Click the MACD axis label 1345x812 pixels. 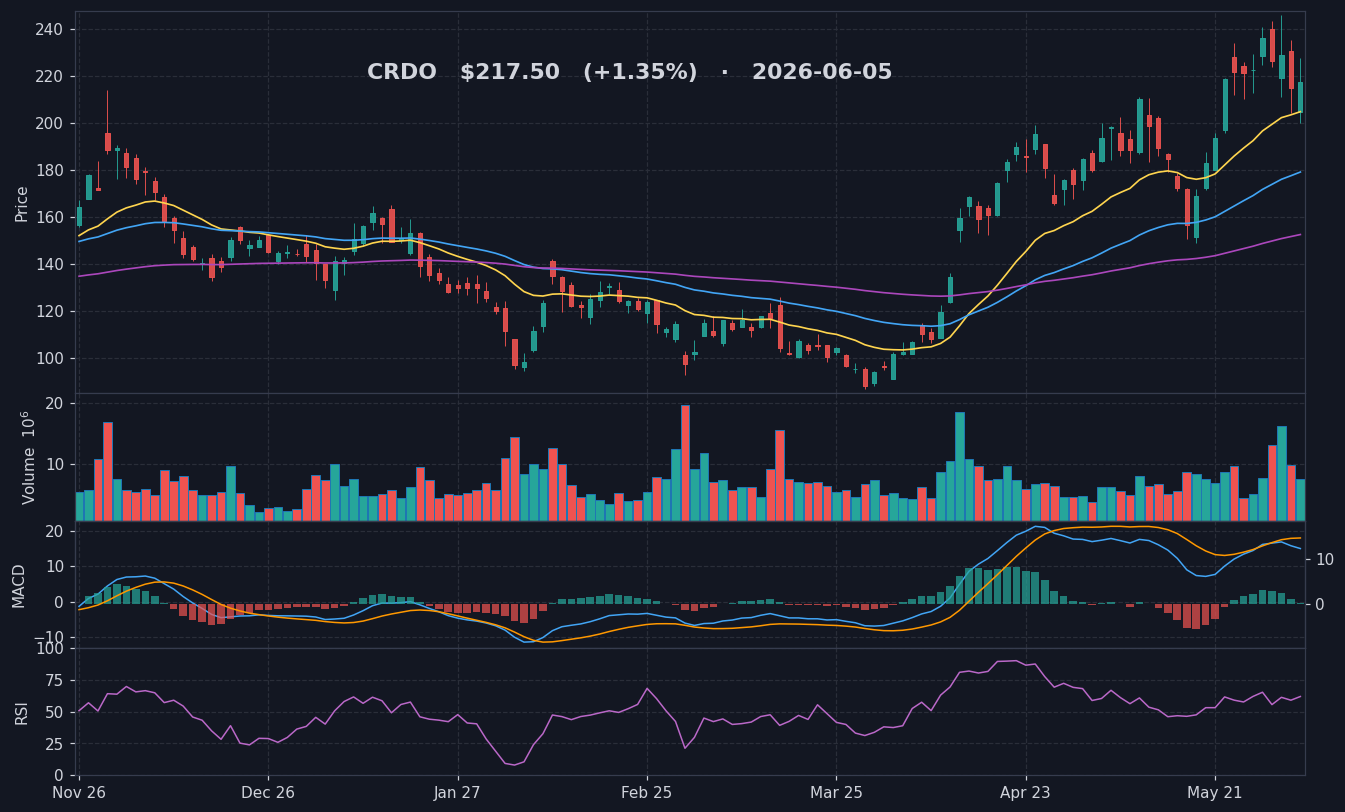coord(19,585)
